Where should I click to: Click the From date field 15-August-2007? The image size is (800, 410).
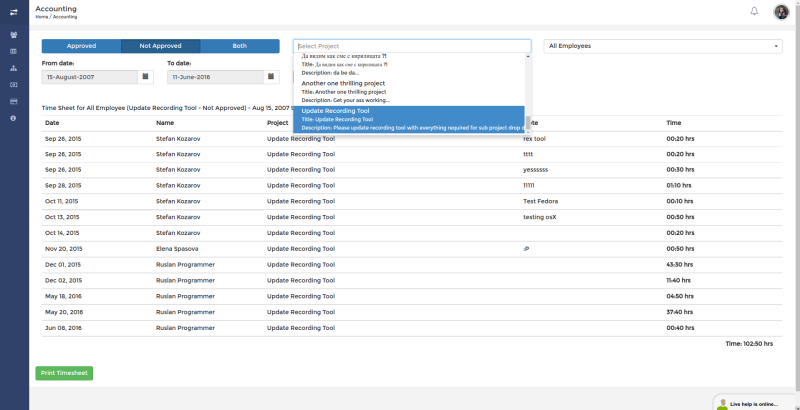[90, 77]
